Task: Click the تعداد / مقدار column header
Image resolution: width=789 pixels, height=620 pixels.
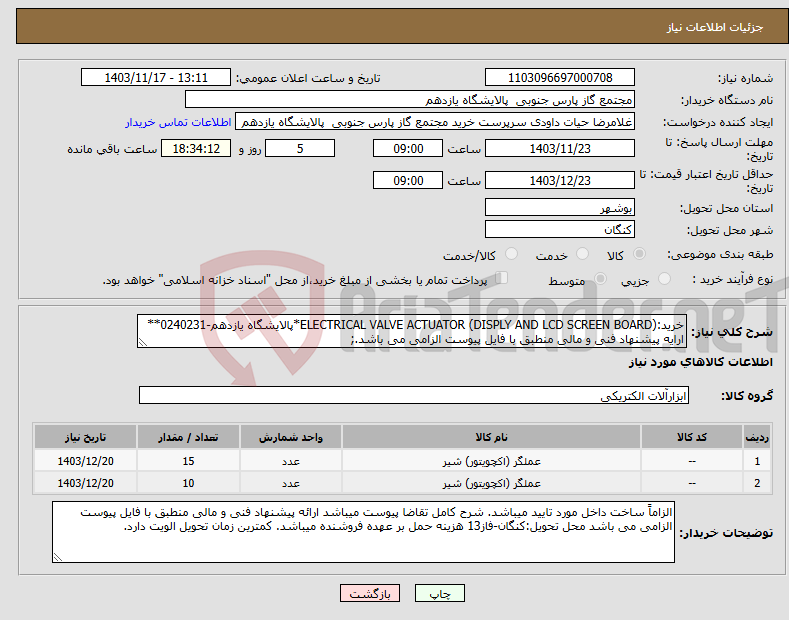Action: tap(188, 437)
